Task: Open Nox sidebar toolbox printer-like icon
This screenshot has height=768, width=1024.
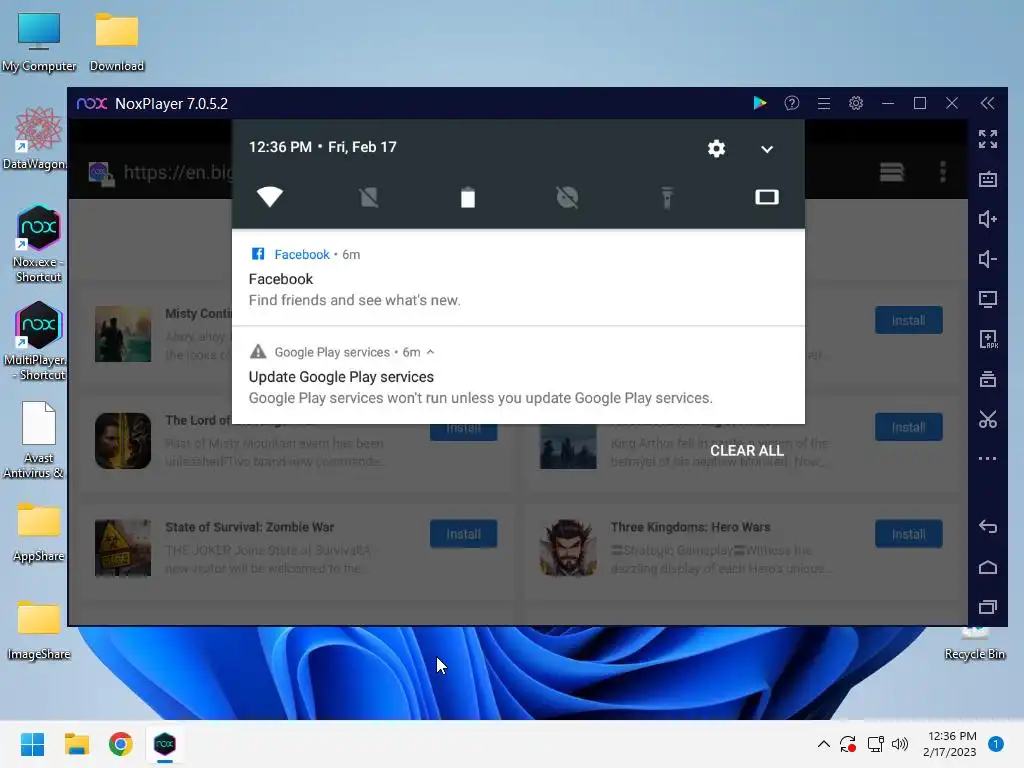Action: coord(987,379)
